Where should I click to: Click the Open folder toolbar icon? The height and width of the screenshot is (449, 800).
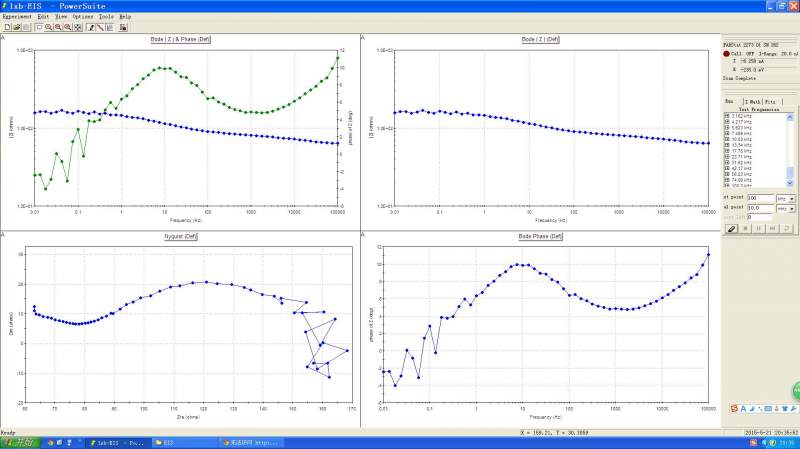coord(16,27)
